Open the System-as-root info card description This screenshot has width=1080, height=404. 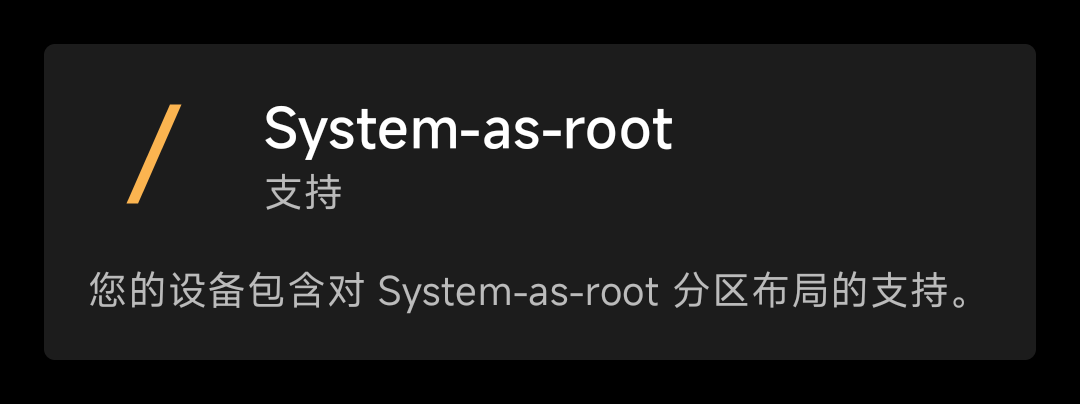(x=530, y=293)
